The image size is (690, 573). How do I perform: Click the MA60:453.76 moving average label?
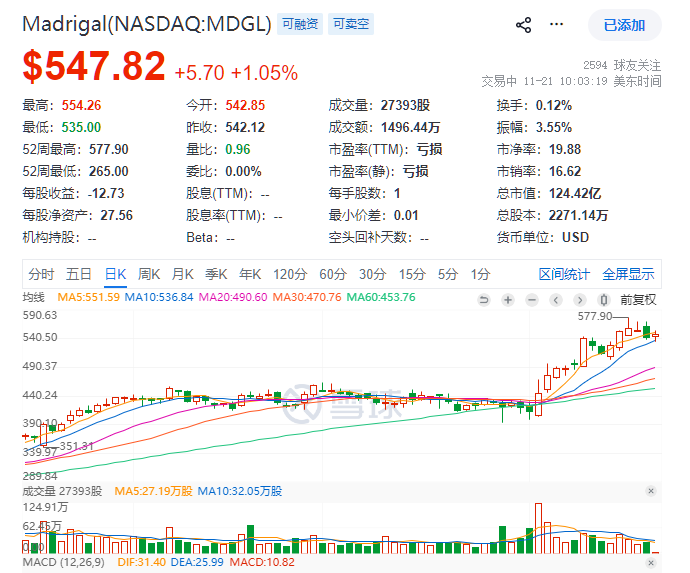[x=381, y=298]
